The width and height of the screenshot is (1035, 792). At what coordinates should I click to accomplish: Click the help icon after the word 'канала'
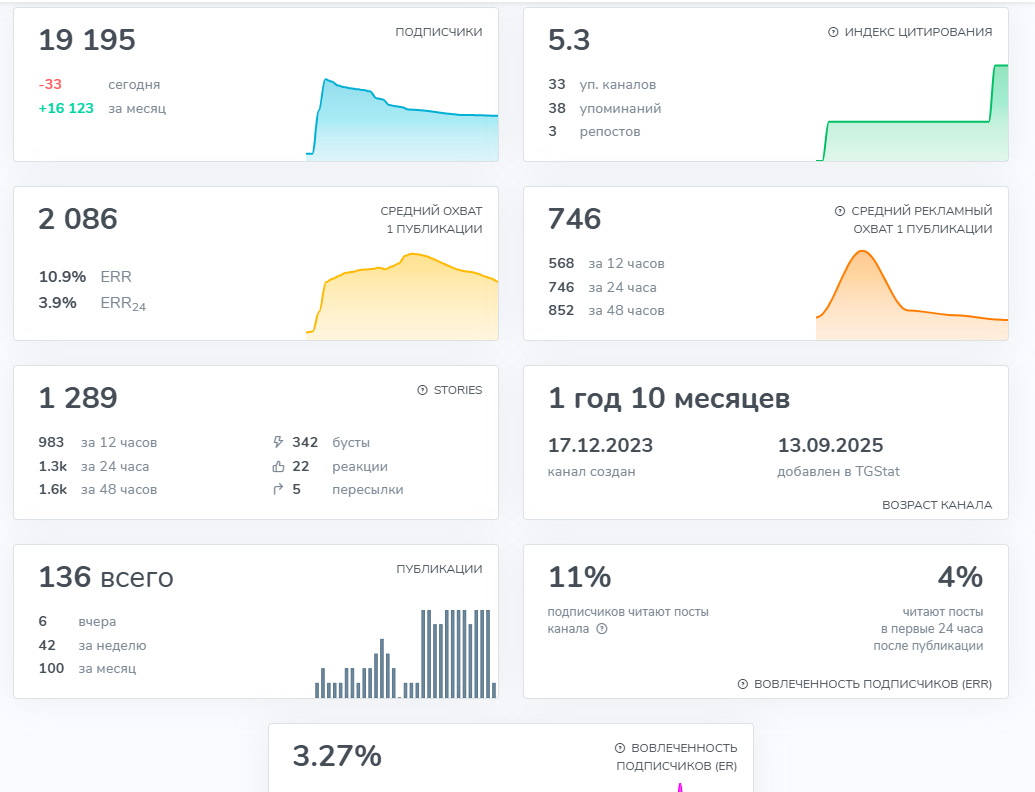pyautogui.click(x=602, y=629)
